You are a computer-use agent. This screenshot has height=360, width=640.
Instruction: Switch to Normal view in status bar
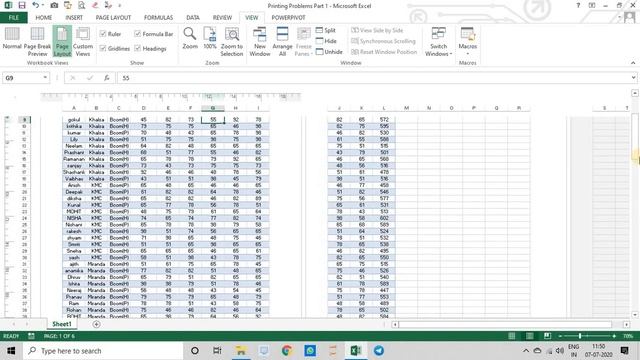click(x=511, y=336)
